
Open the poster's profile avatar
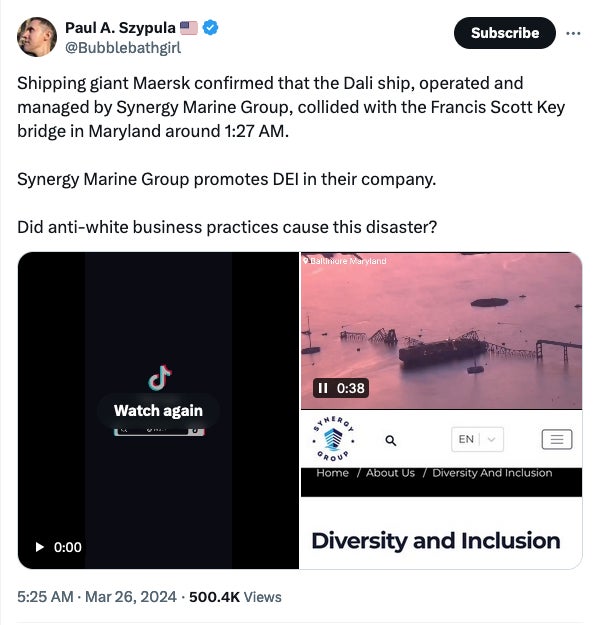(37, 37)
